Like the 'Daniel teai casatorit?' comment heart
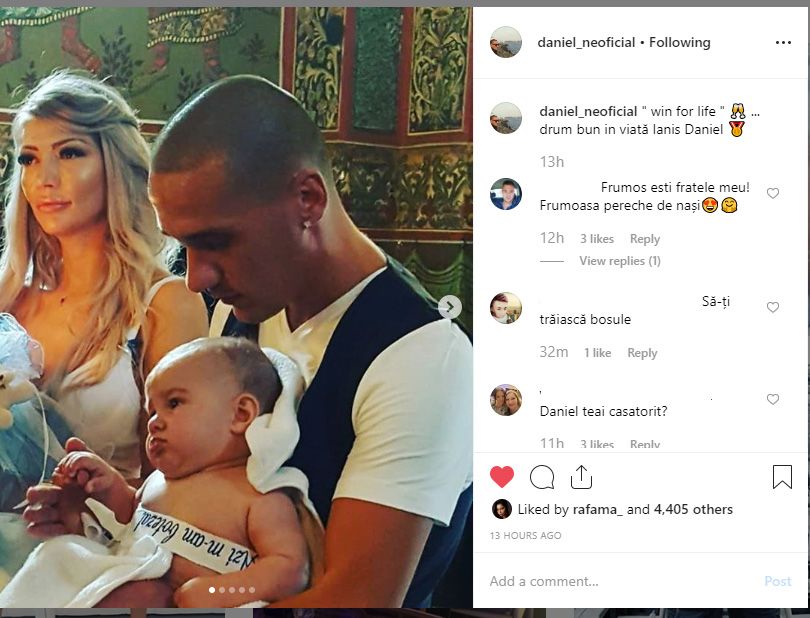 [773, 399]
